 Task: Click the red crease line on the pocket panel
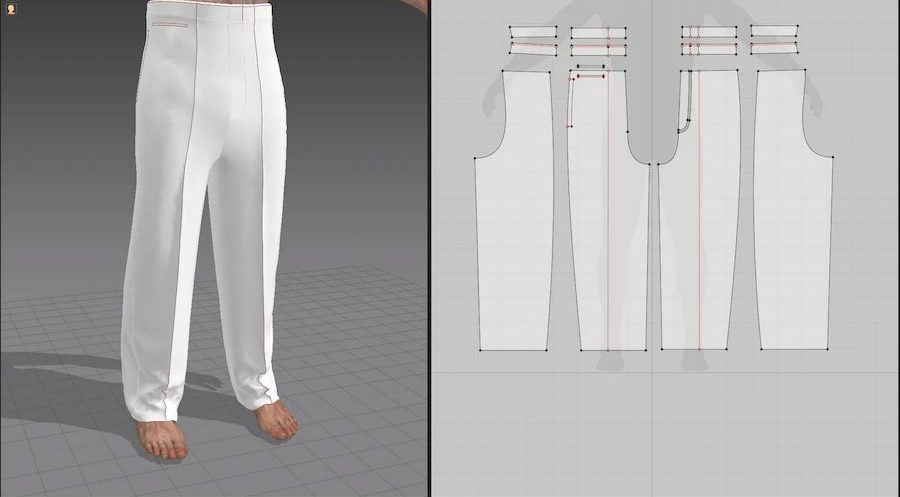point(608,250)
